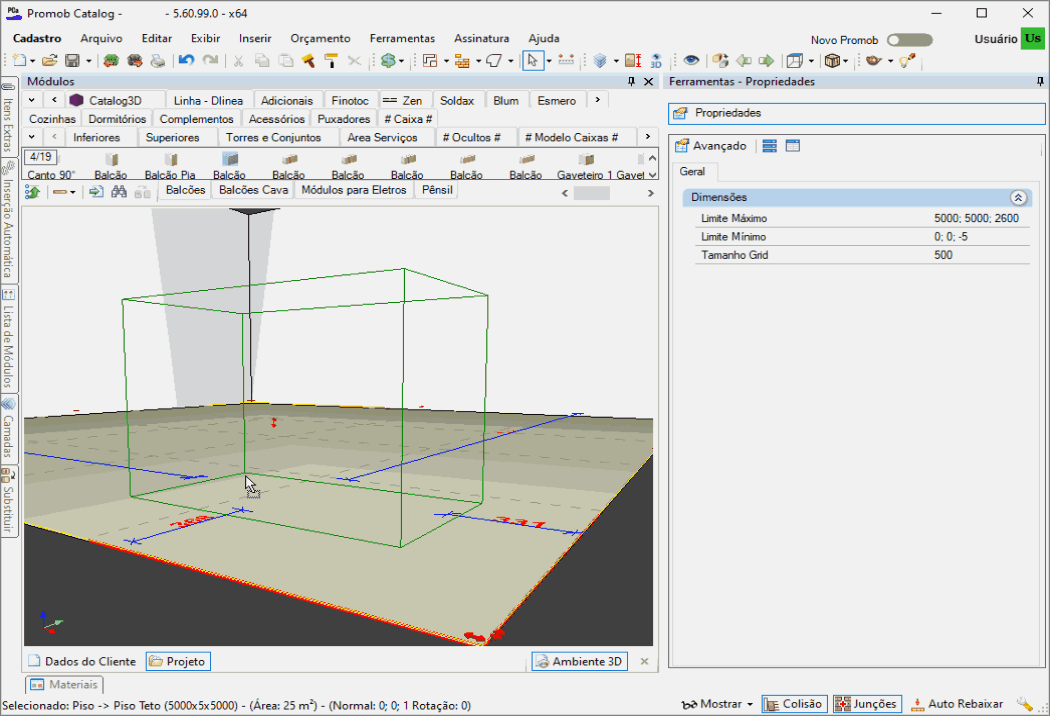Click the Ambiente 3D button

580,662
